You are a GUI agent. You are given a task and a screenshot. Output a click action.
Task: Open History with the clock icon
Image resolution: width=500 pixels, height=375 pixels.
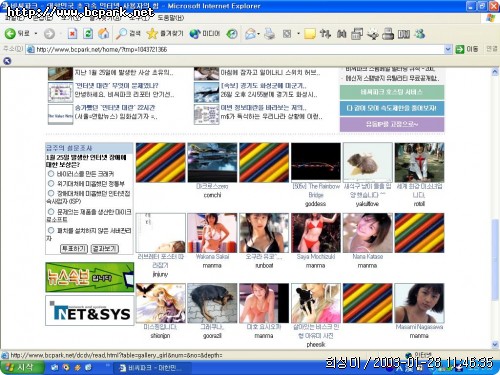point(232,34)
